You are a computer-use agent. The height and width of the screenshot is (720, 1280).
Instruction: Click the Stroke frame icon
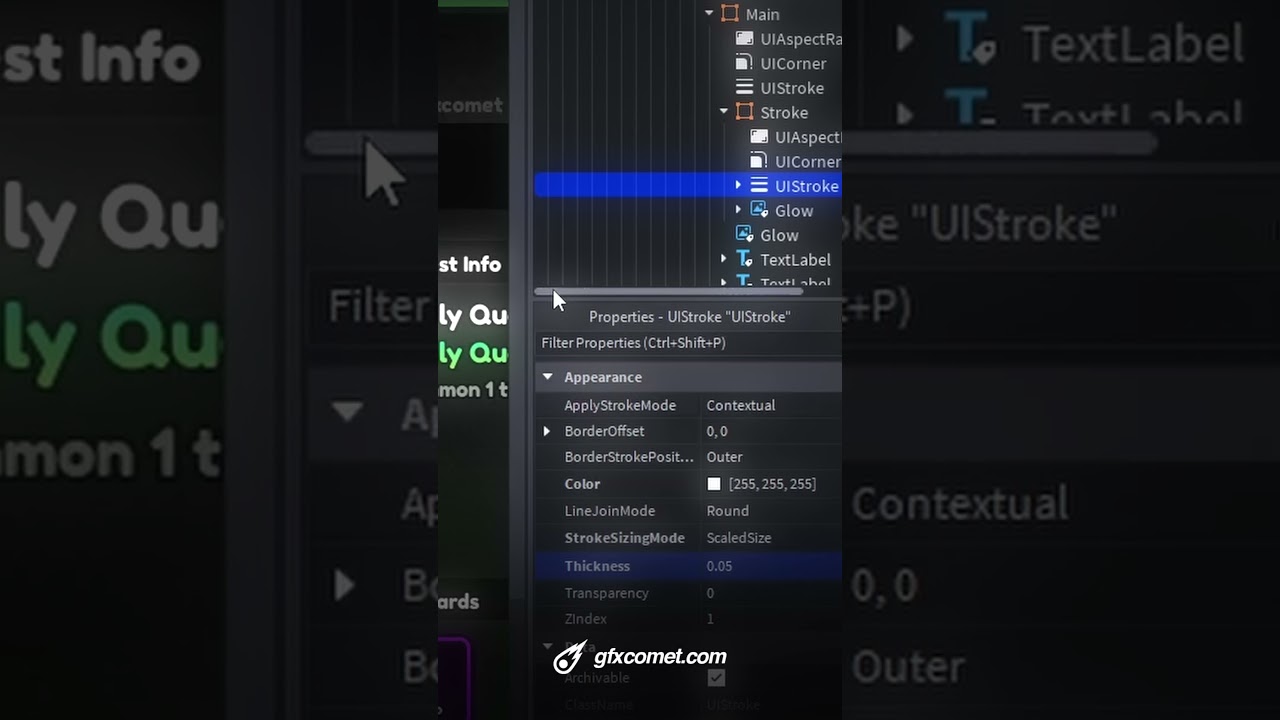click(745, 112)
